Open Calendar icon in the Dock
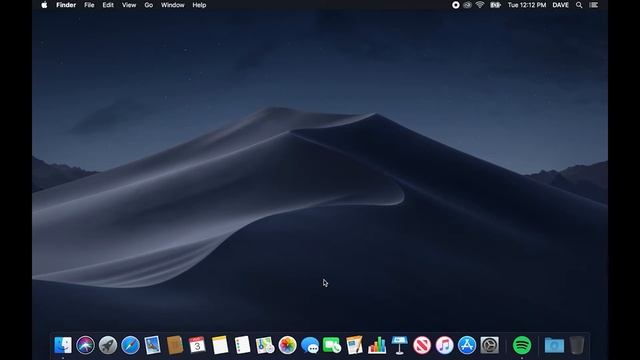The image size is (640, 360). pos(197,345)
